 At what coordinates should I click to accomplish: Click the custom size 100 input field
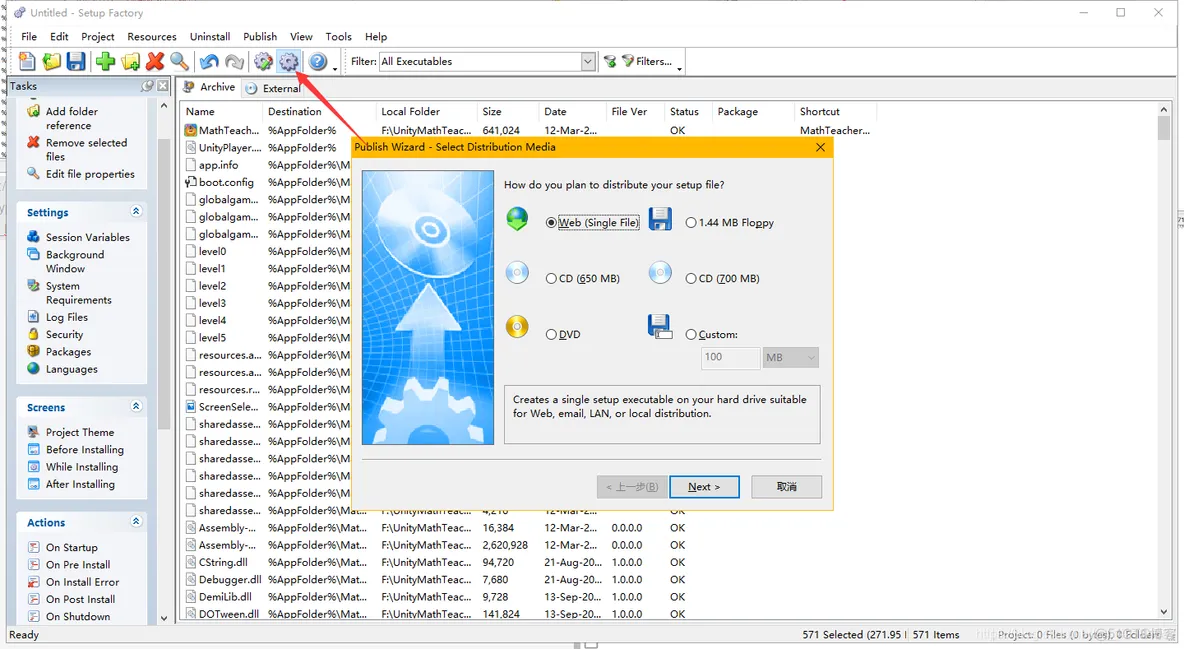point(729,357)
